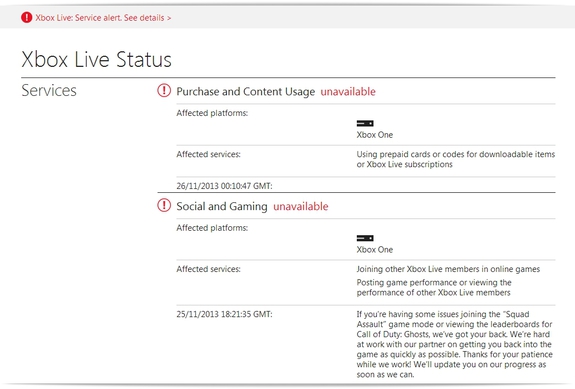This screenshot has height=389, width=575.
Task: Click the Call of Duty: Ghosts update message
Action: coord(455,344)
